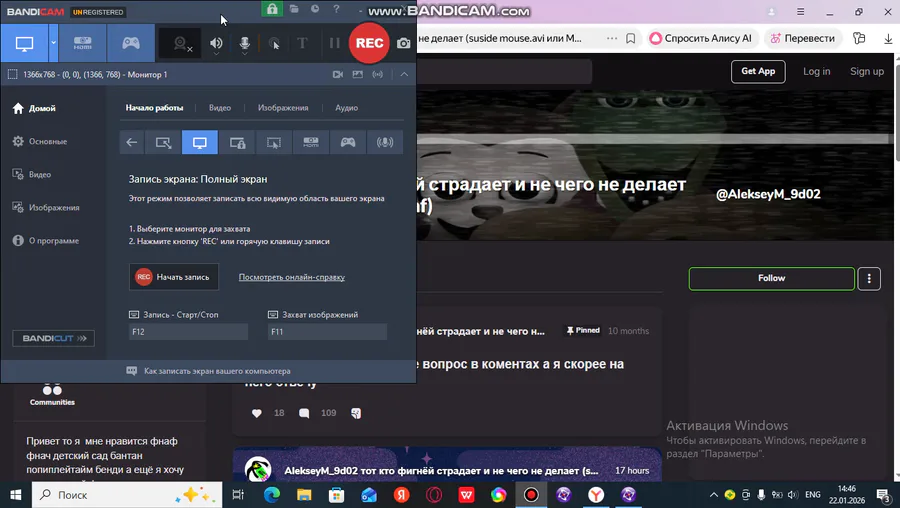This screenshot has width=900, height=508.
Task: Click Sign up on the webpage
Action: click(x=867, y=71)
